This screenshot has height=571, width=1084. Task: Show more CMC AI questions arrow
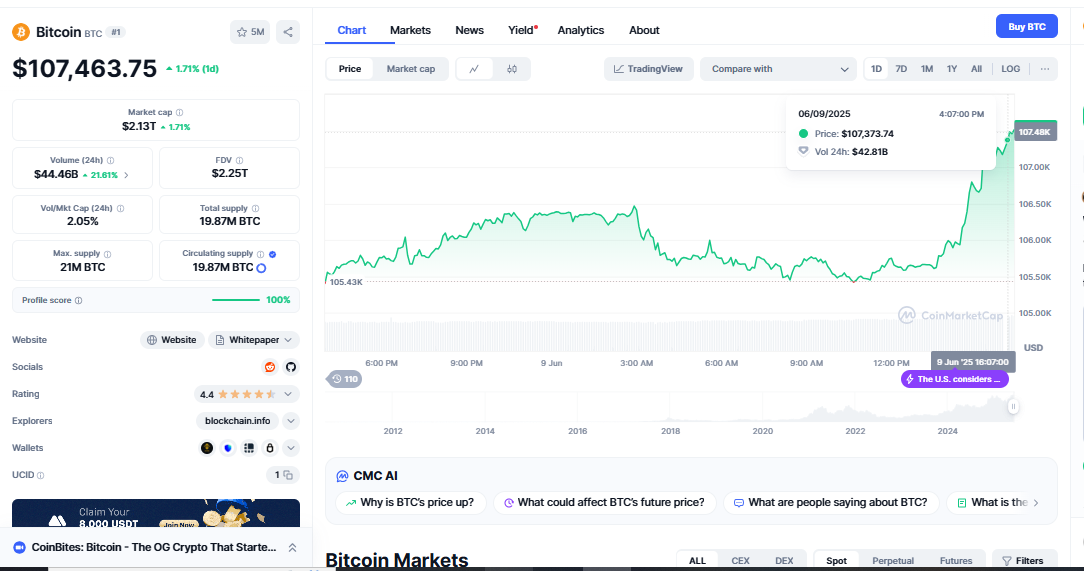pos(1036,503)
